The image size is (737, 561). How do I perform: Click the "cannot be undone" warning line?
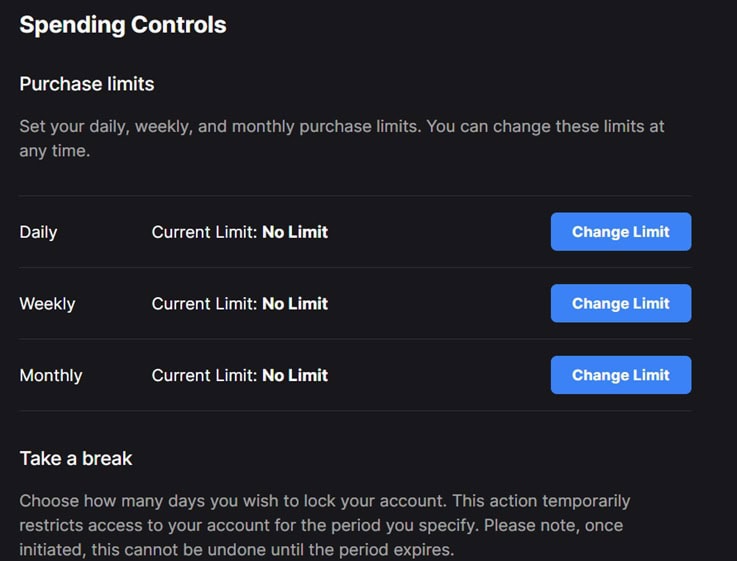click(236, 549)
